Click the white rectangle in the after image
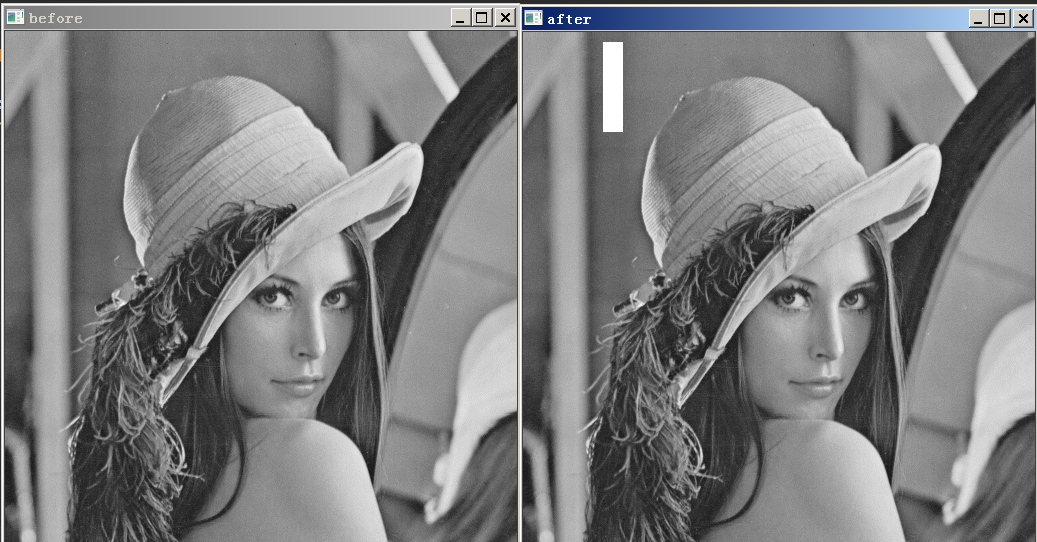 pyautogui.click(x=613, y=87)
